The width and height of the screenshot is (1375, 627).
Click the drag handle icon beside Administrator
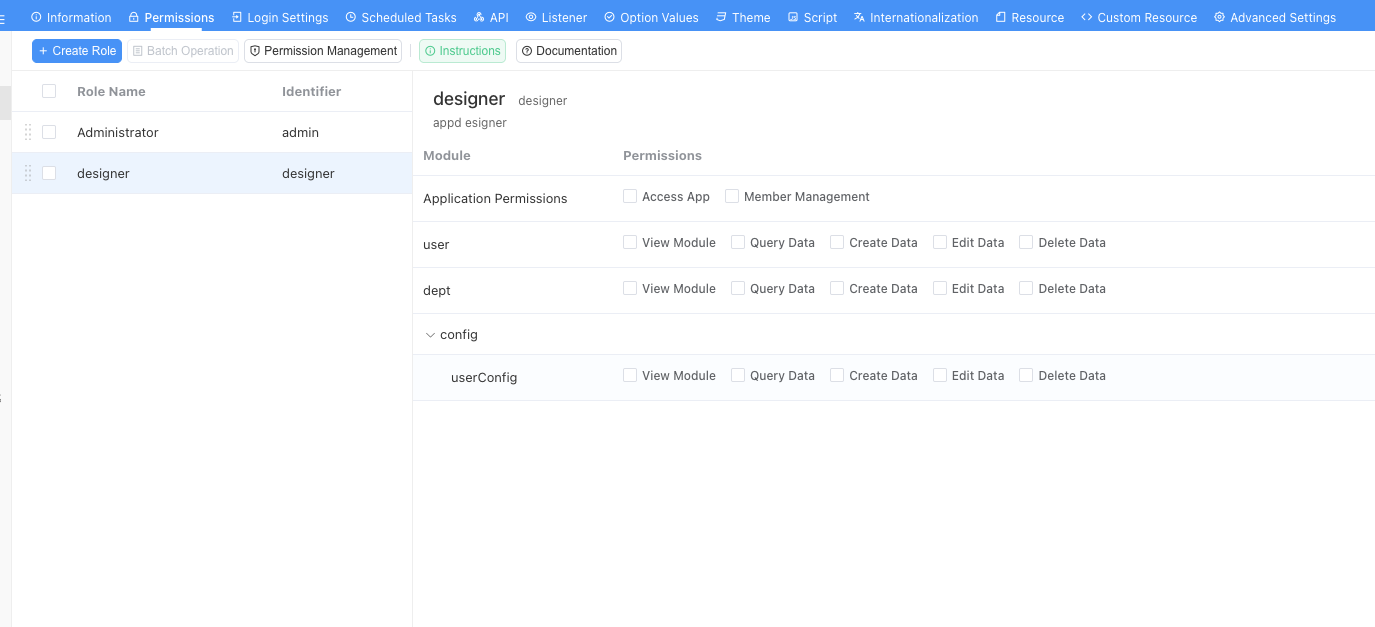[28, 132]
